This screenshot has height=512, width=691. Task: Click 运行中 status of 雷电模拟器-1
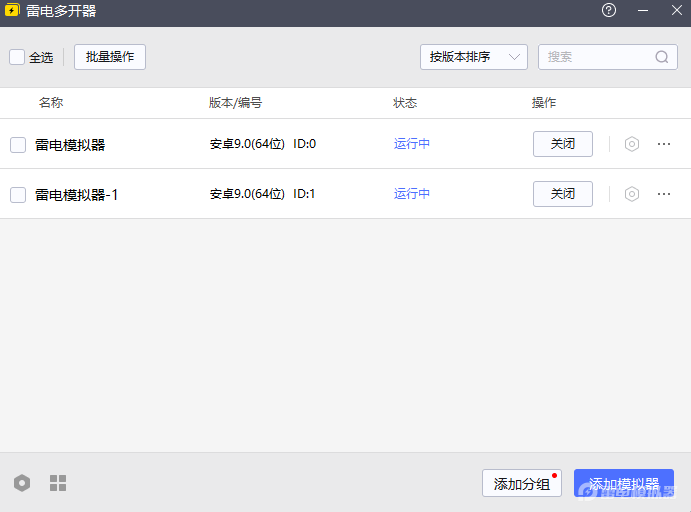[412, 194]
